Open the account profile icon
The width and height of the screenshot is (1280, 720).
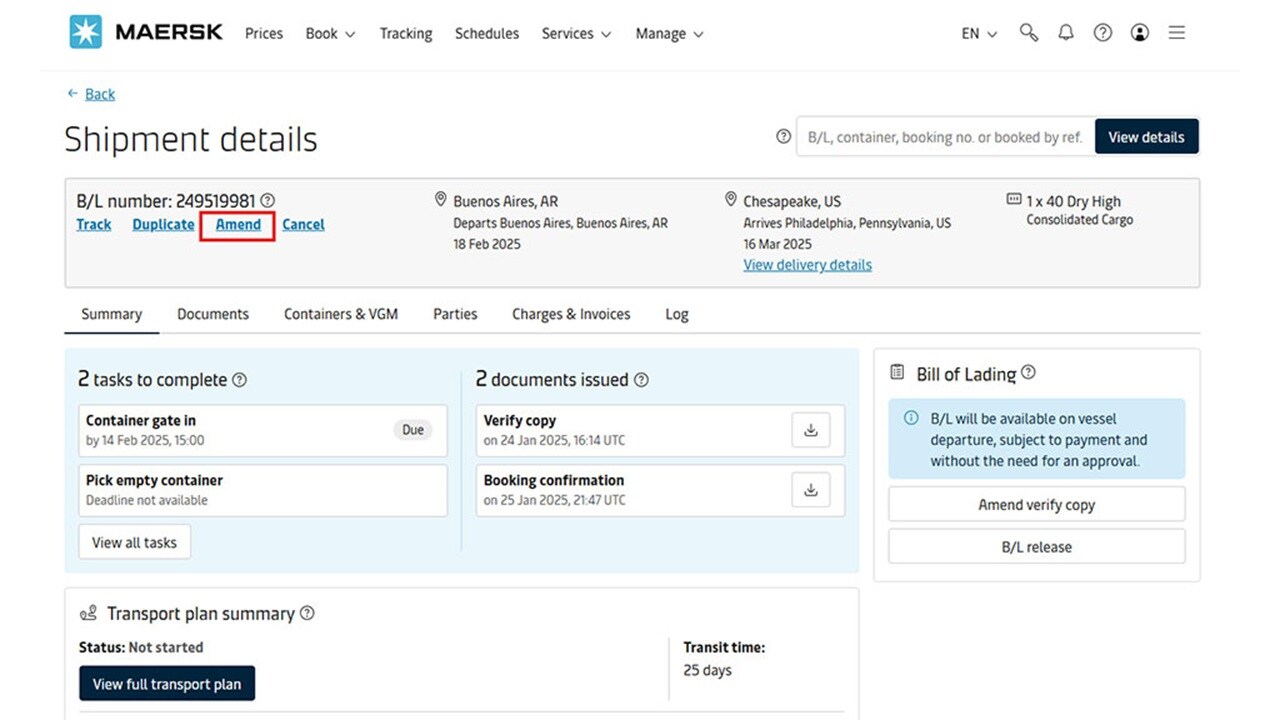tap(1140, 32)
